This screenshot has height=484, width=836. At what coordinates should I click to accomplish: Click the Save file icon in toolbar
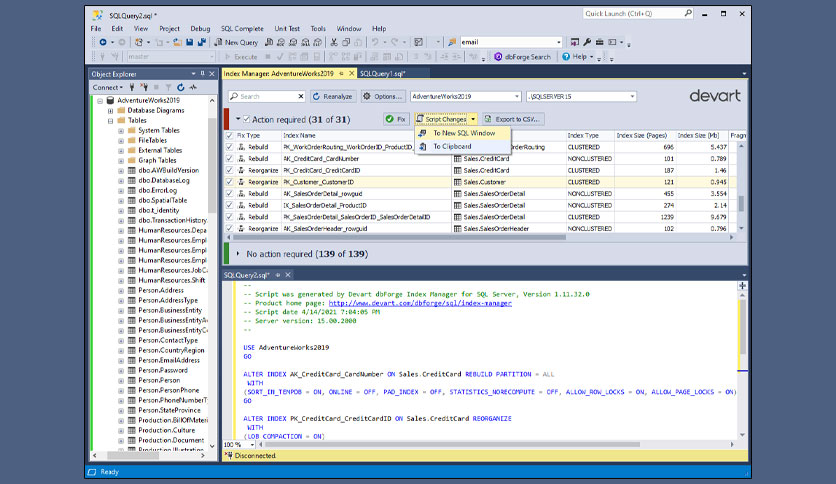(x=189, y=42)
